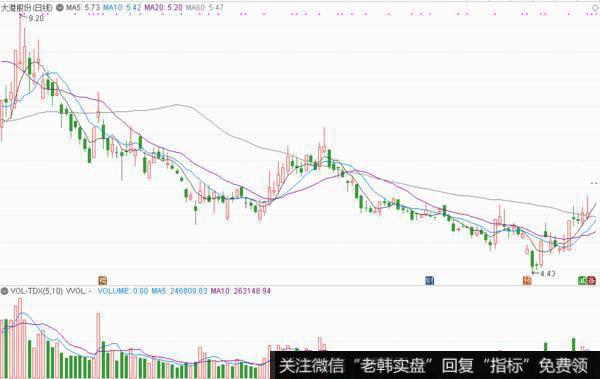This screenshot has width=600, height=379.
Task: Select the MA5: 5.73 indicator label
Action: click(x=83, y=7)
